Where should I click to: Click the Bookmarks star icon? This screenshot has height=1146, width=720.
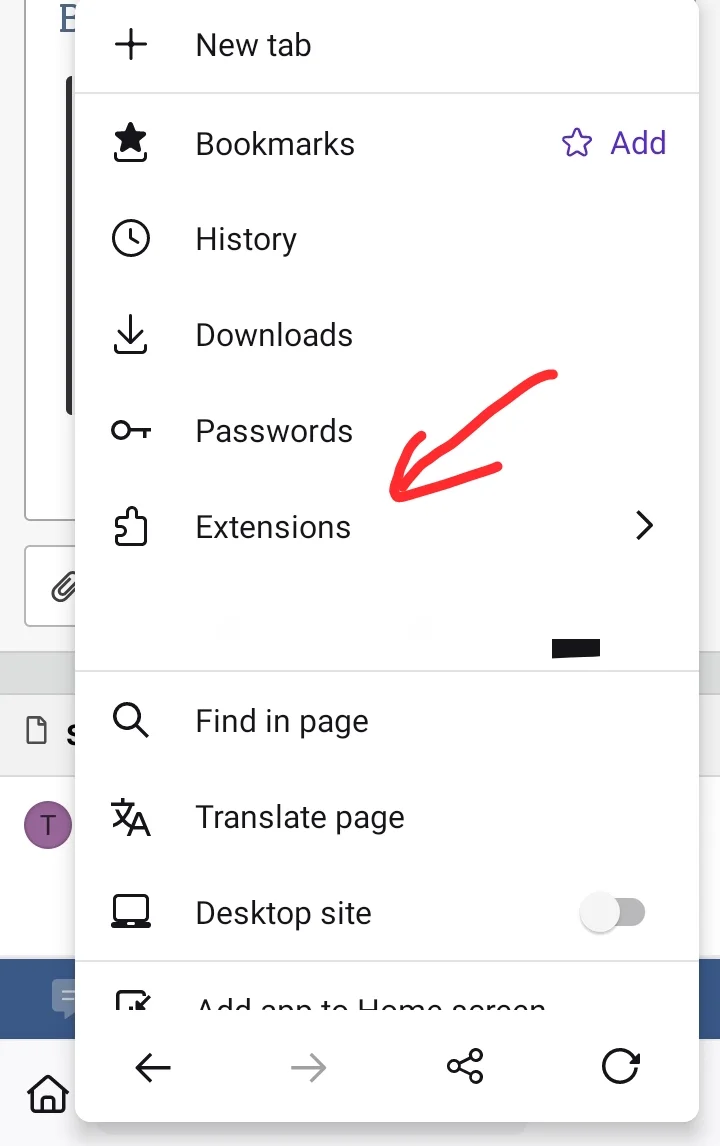point(131,143)
